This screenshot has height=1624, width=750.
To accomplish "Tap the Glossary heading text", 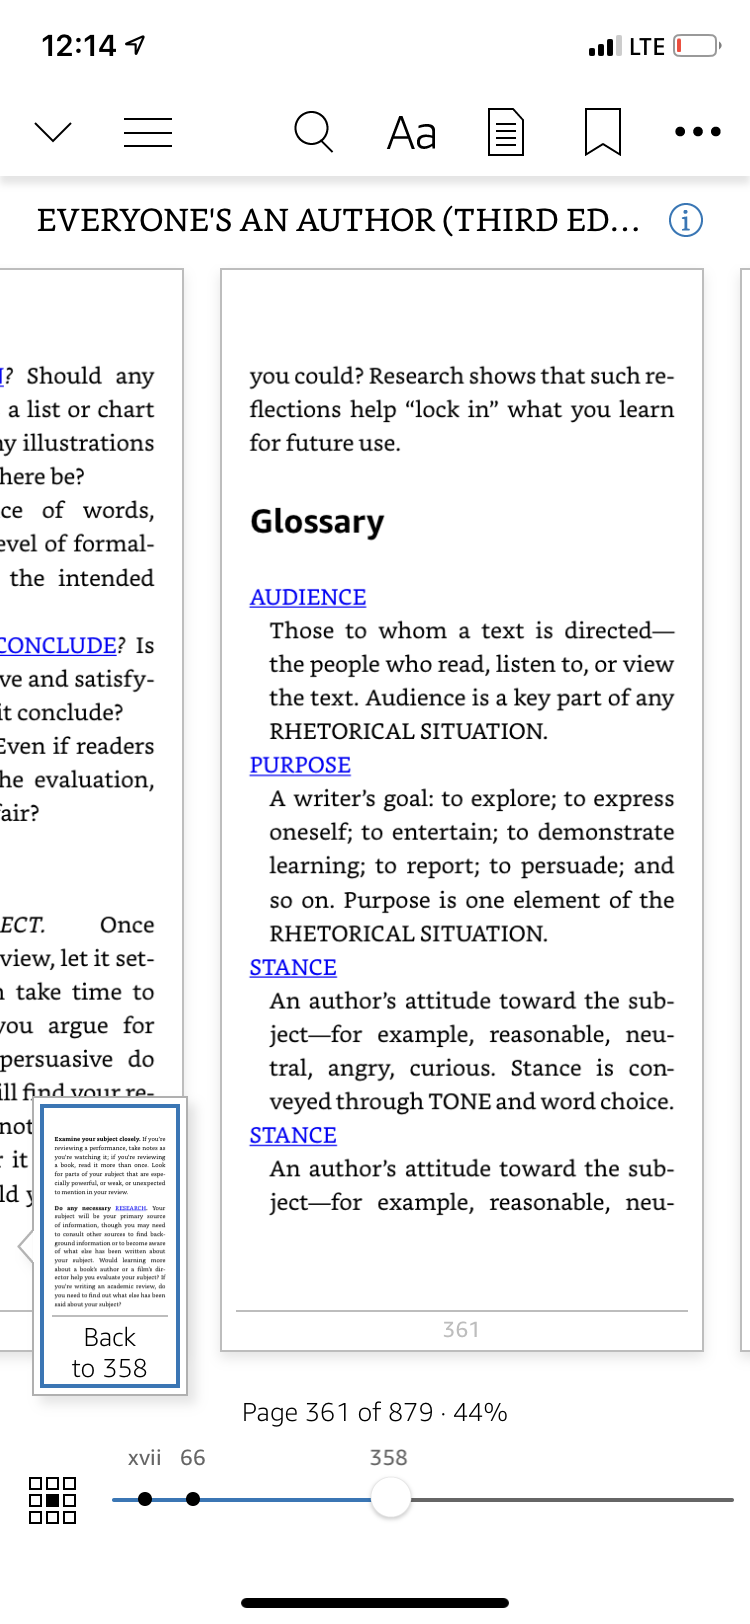I will [317, 522].
